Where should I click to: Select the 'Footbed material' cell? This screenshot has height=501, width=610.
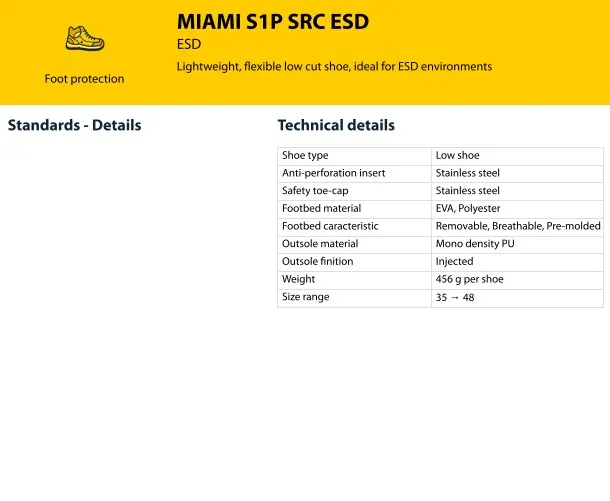(354, 209)
